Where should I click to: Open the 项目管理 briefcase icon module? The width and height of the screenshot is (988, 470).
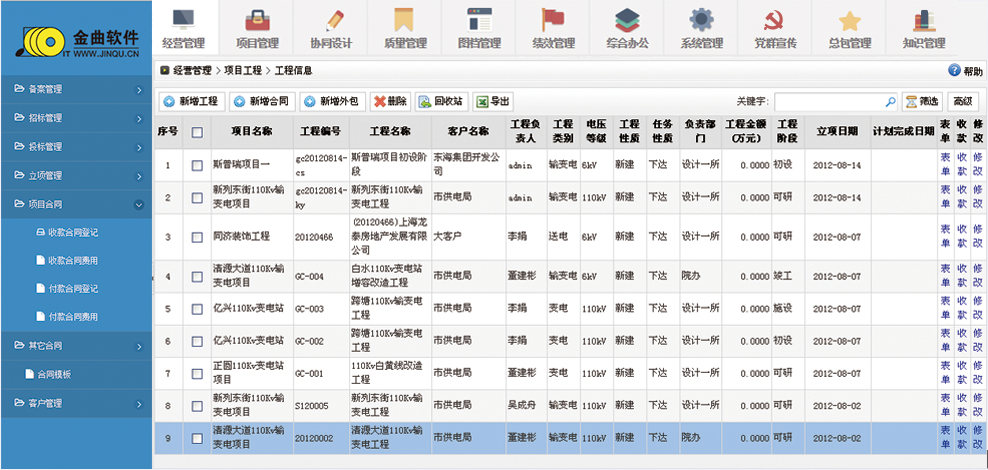tap(256, 20)
